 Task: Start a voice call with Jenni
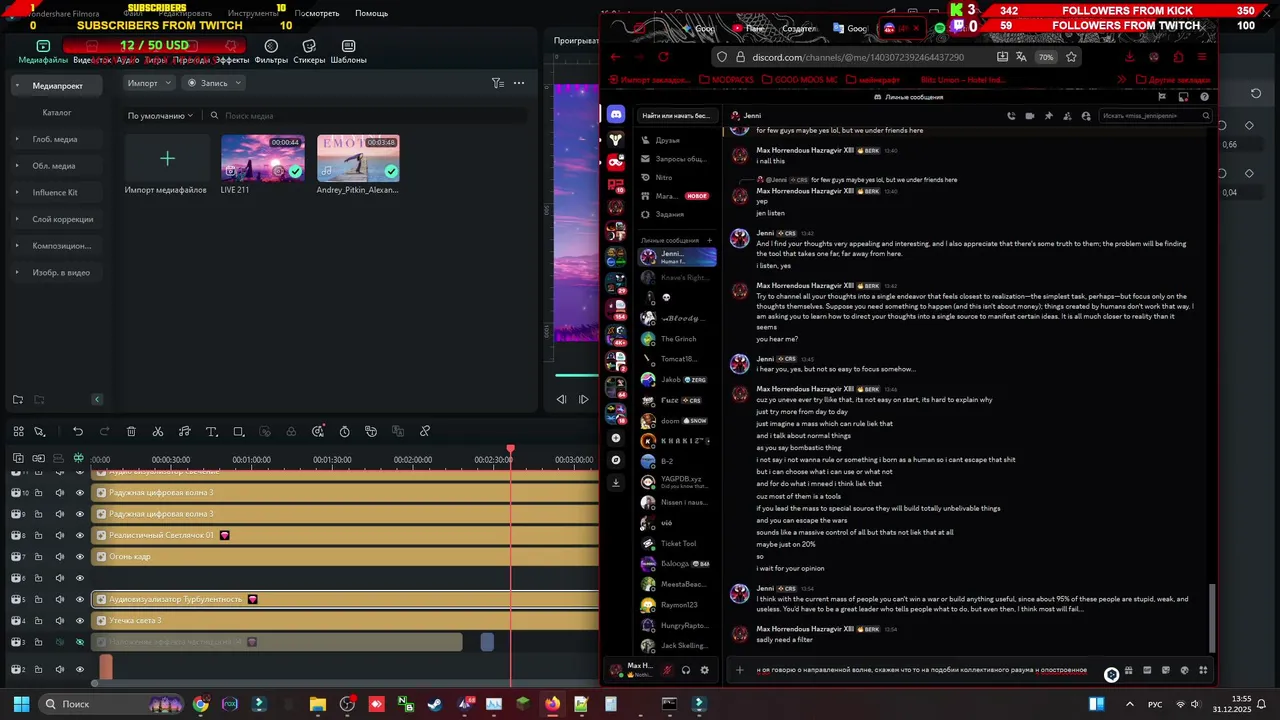(1011, 116)
